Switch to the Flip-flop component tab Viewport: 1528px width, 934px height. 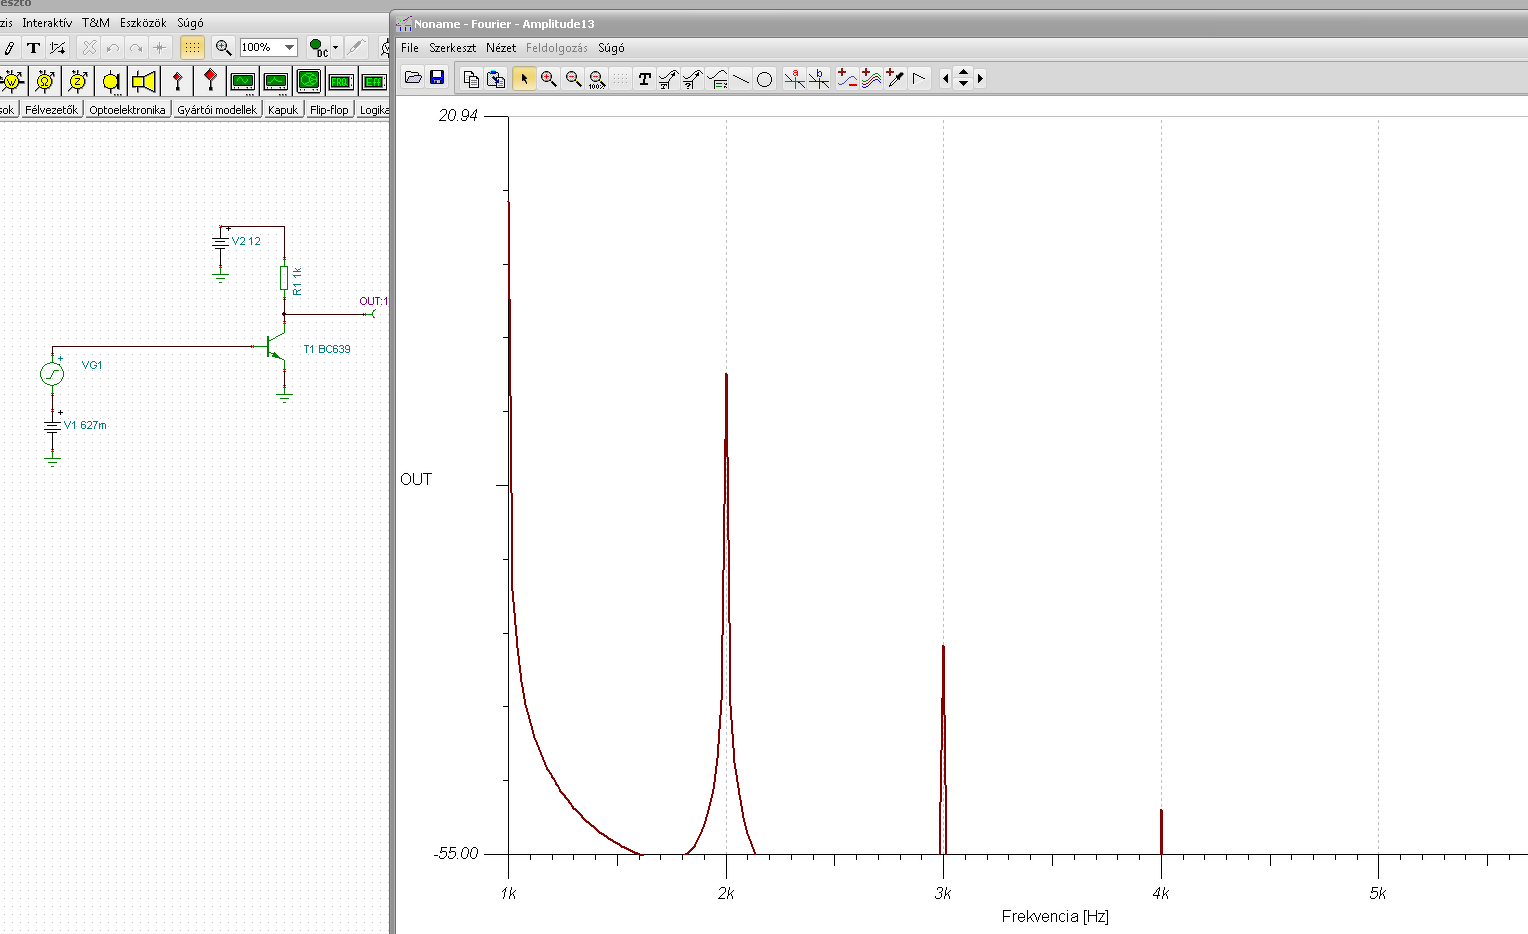tap(329, 110)
